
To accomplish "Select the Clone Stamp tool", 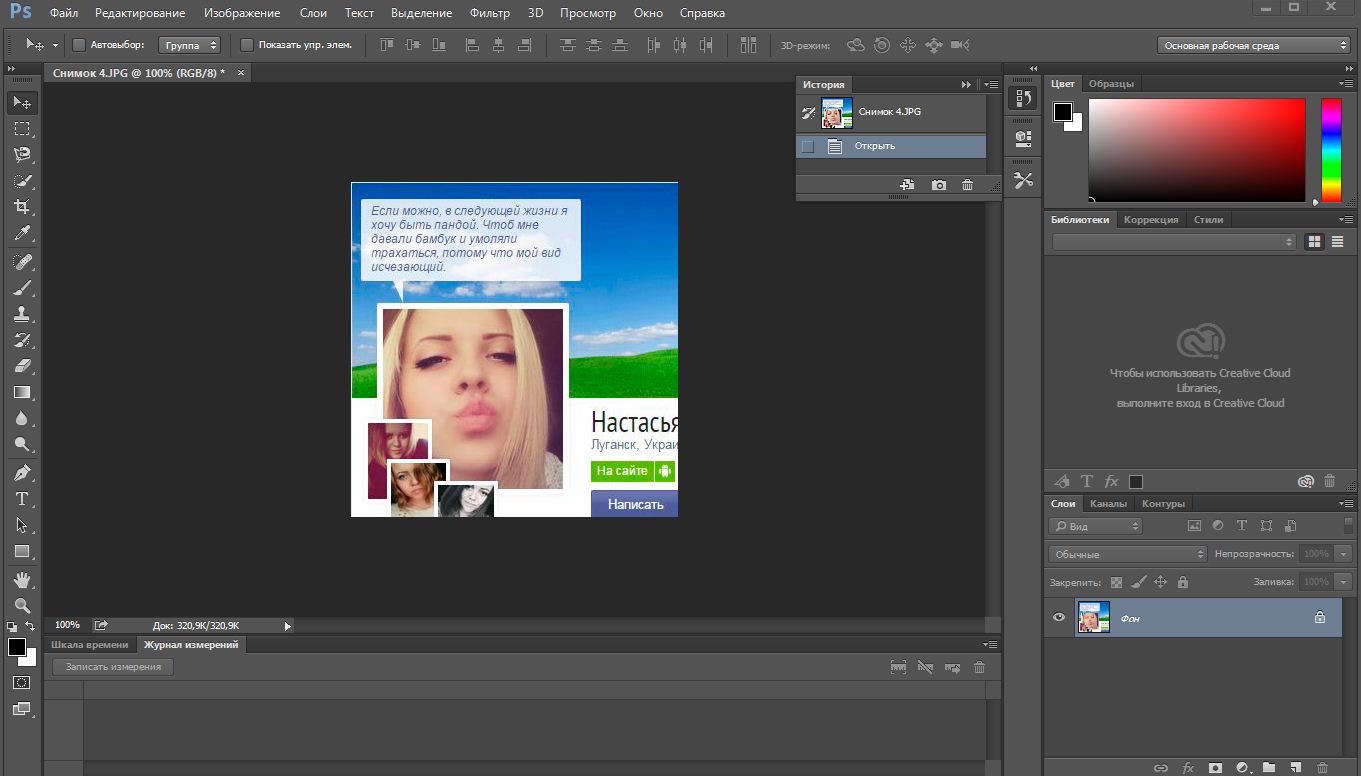I will pyautogui.click(x=22, y=314).
